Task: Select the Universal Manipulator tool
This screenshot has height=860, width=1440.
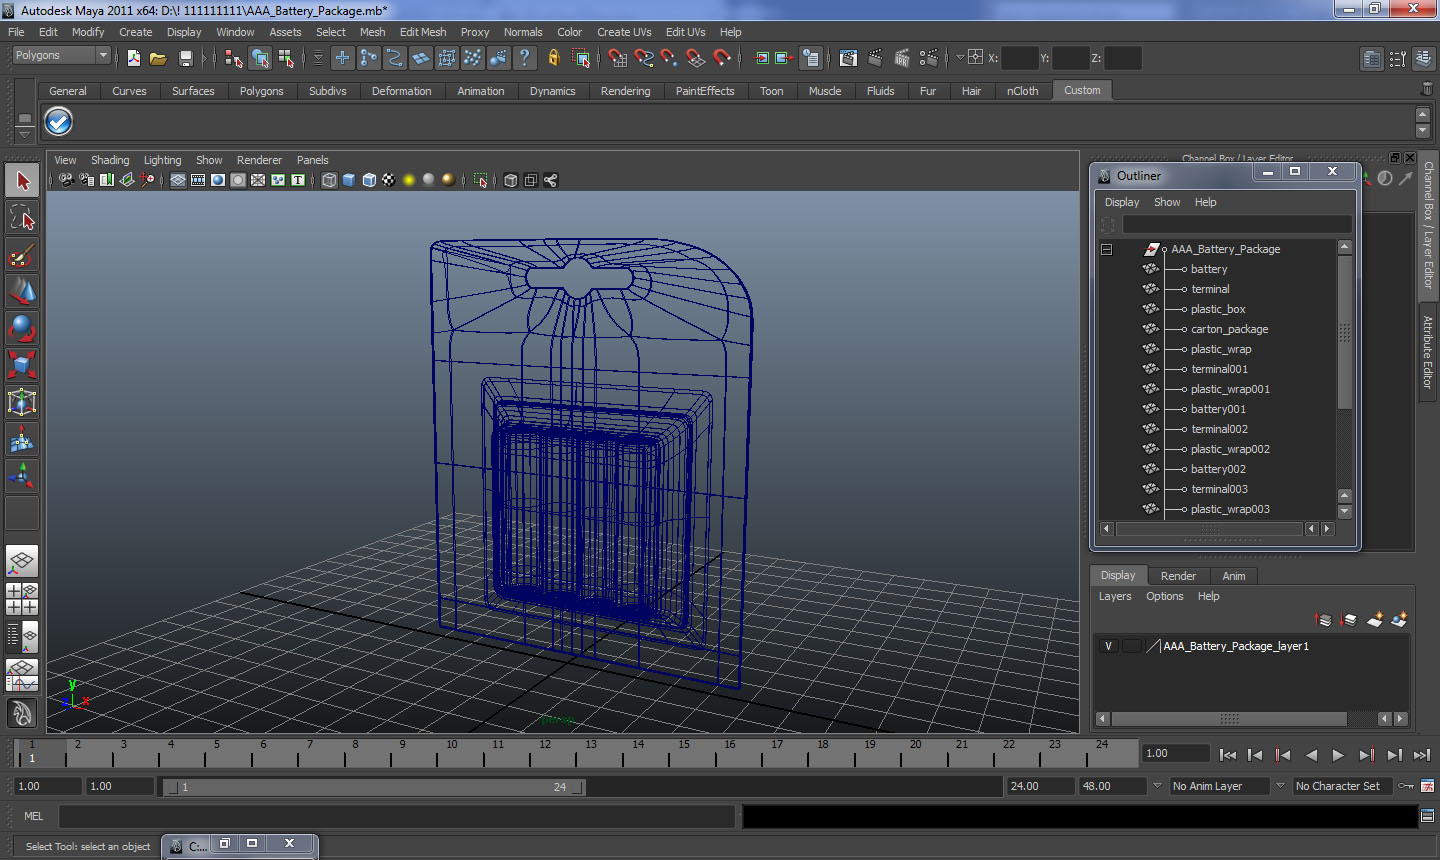Action: 22,402
